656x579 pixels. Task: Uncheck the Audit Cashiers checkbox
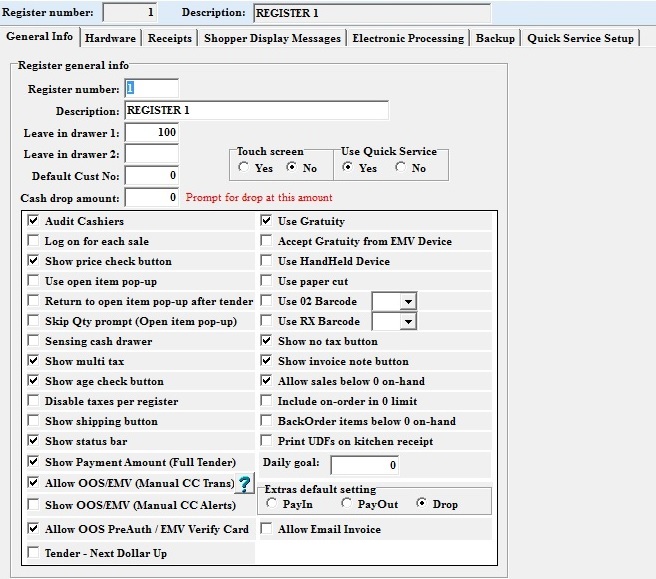[x=34, y=221]
